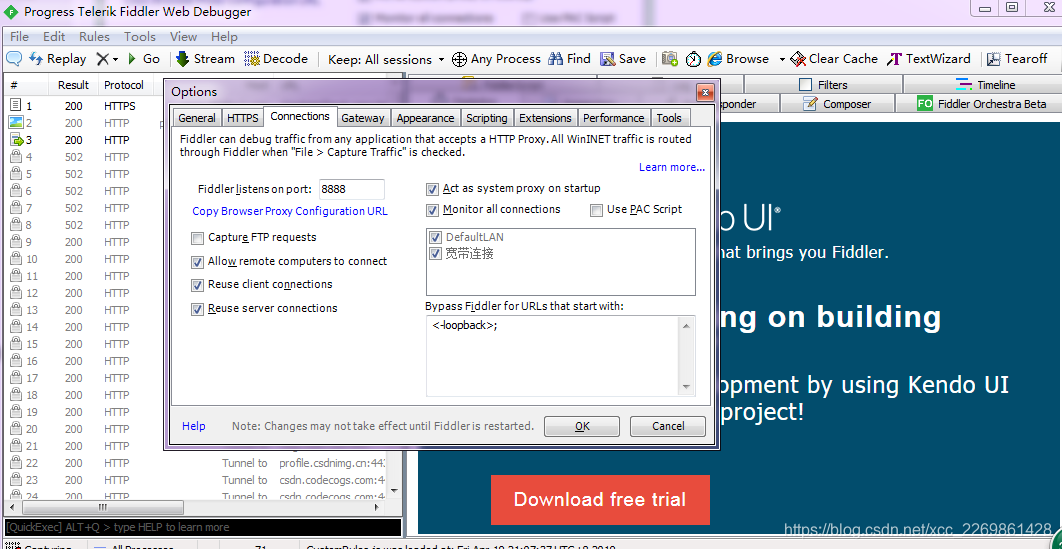Click the camera screenshot toolbar icon
1062x549 pixels.
coord(670,59)
